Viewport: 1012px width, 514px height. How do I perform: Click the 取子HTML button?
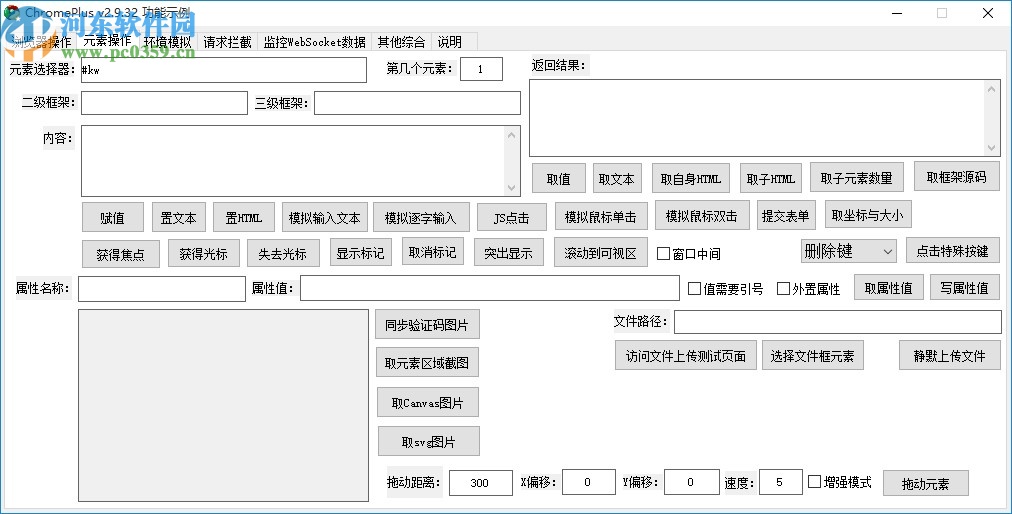(771, 178)
